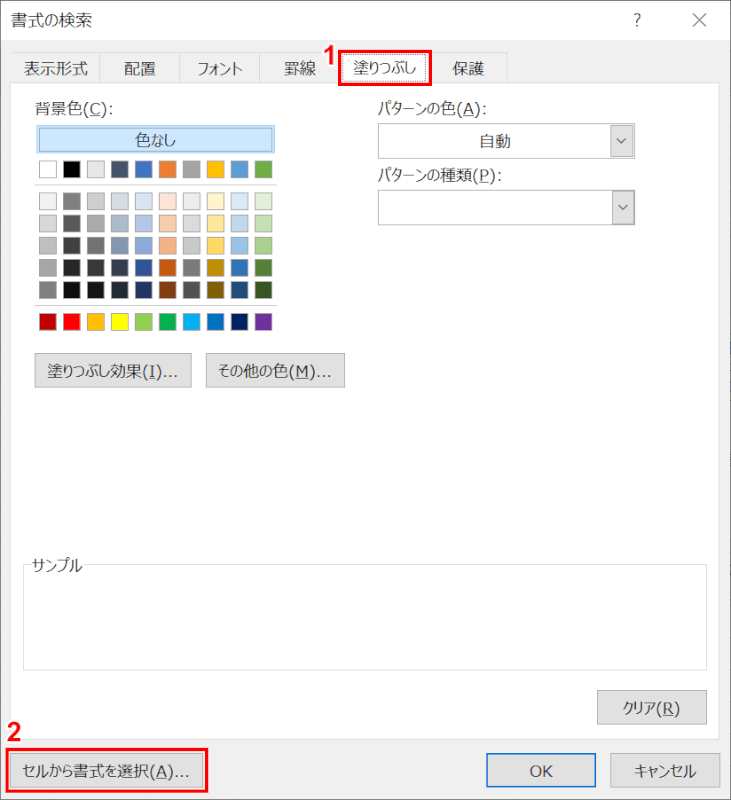Screen dimensions: 731x800
Task: Switch to the 配置 tab
Action: click(140, 68)
